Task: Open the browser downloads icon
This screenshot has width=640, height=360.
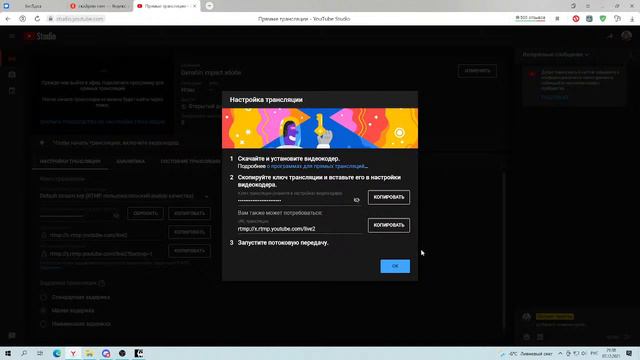Action: pos(632,19)
